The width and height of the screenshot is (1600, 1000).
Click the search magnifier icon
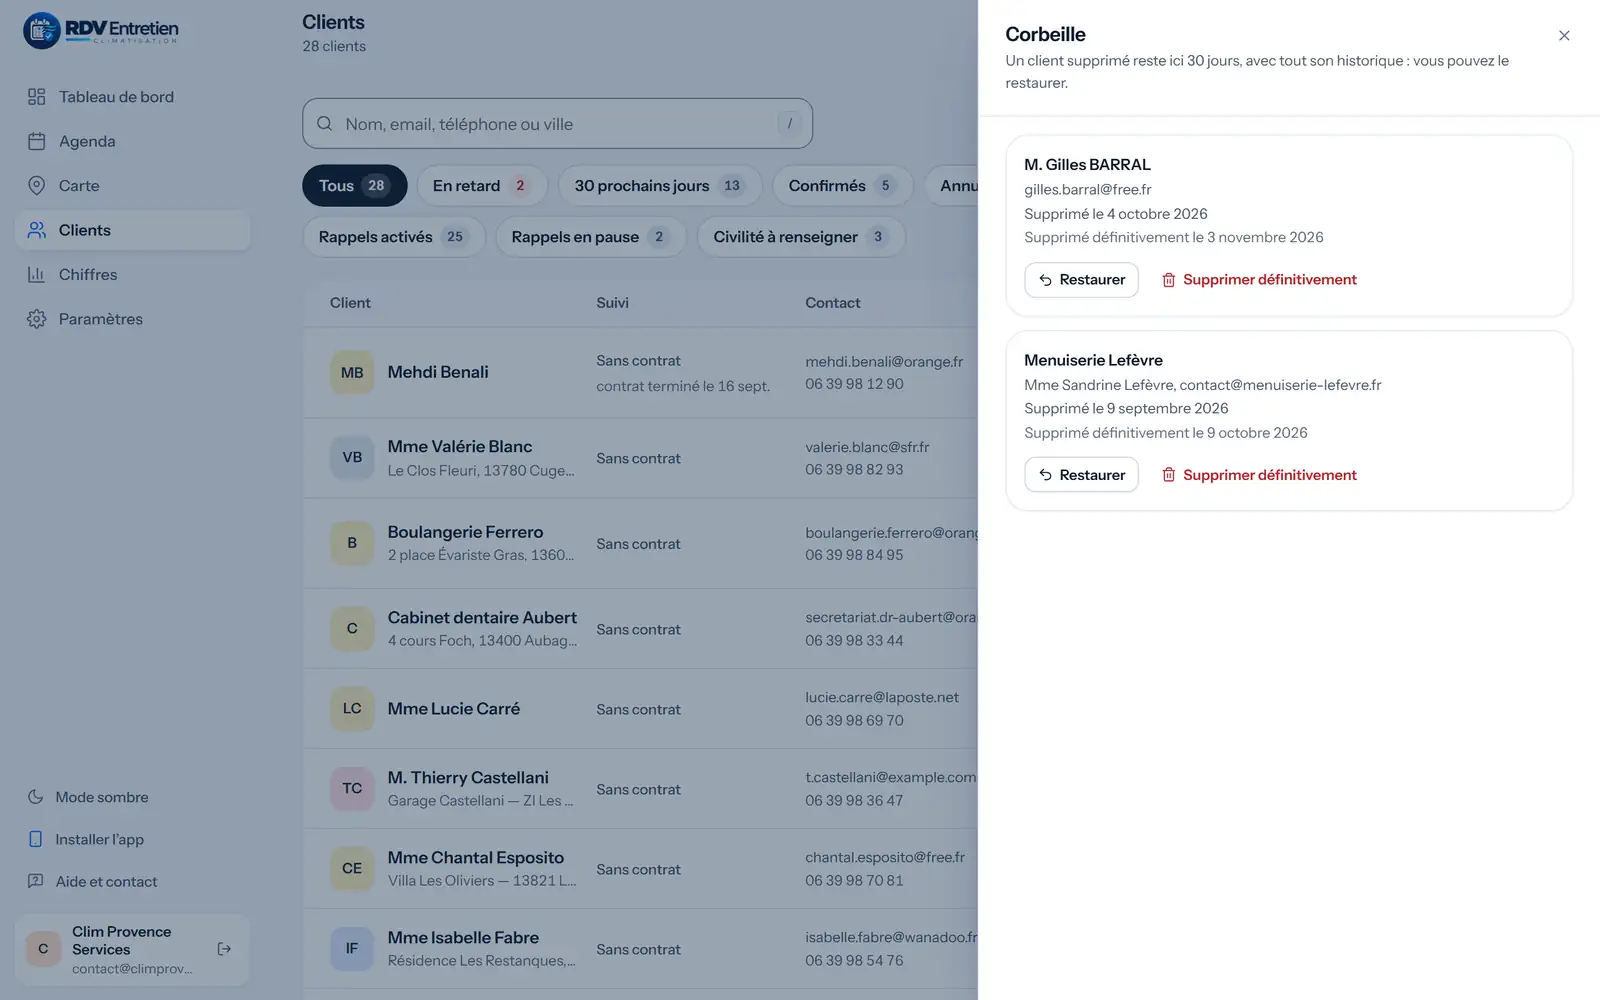coord(325,124)
